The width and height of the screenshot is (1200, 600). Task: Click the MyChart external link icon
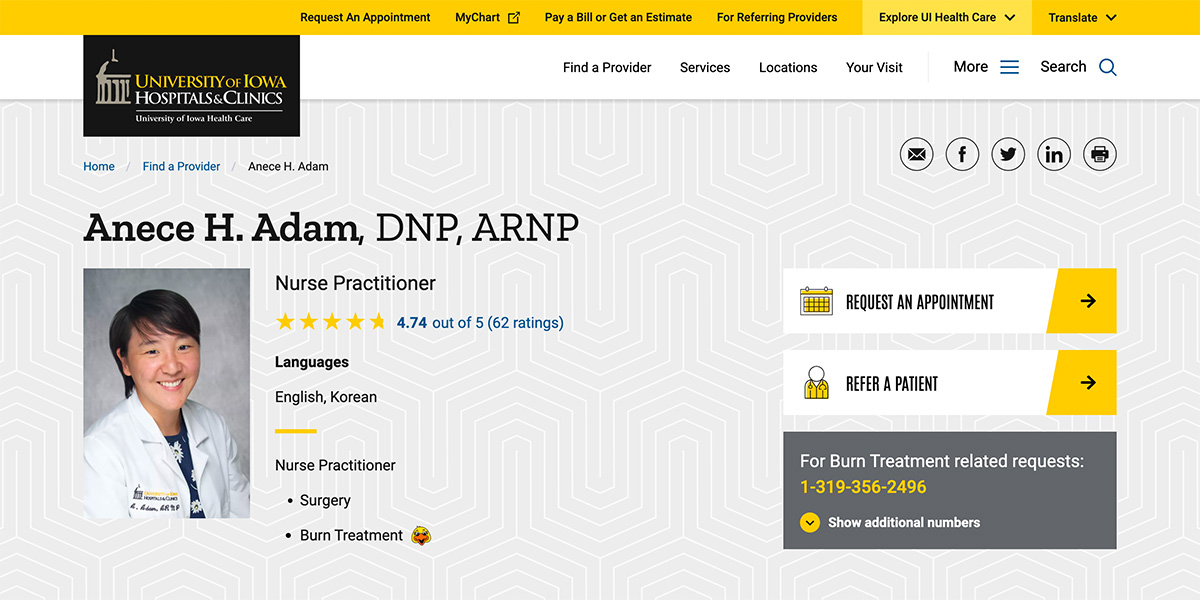(x=514, y=17)
